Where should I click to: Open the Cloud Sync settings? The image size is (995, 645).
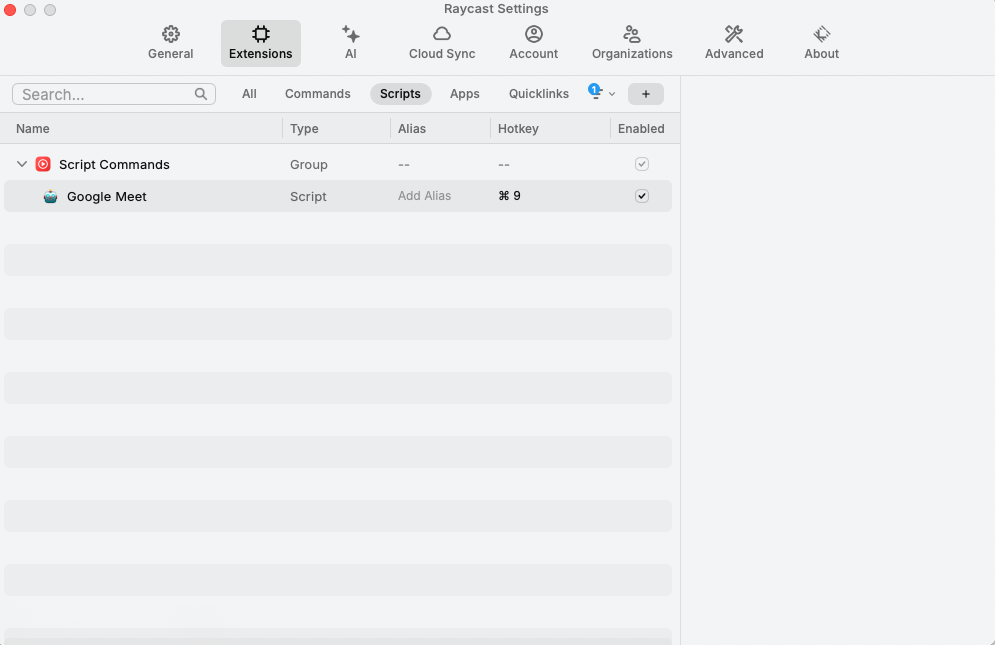pyautogui.click(x=442, y=43)
